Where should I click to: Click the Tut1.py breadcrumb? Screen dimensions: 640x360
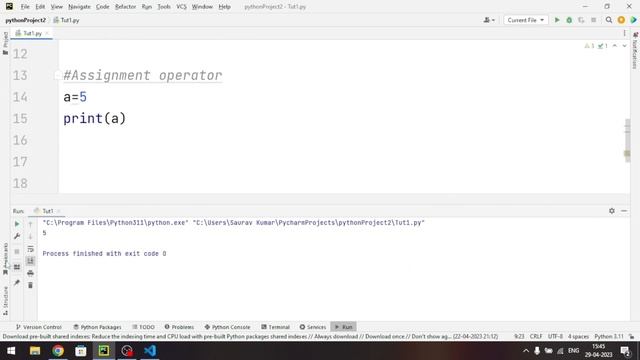(67, 20)
